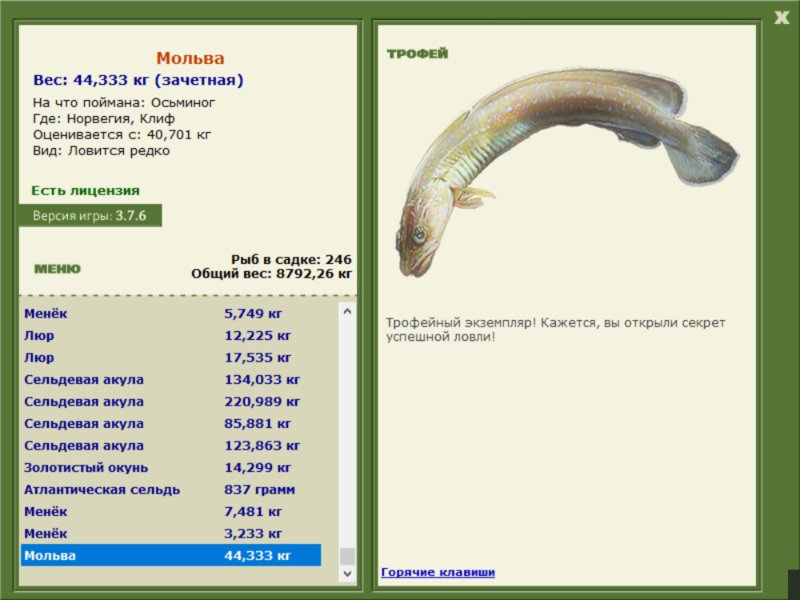Click the ТРОФЕЙ heading
800x600 pixels.
pos(417,54)
